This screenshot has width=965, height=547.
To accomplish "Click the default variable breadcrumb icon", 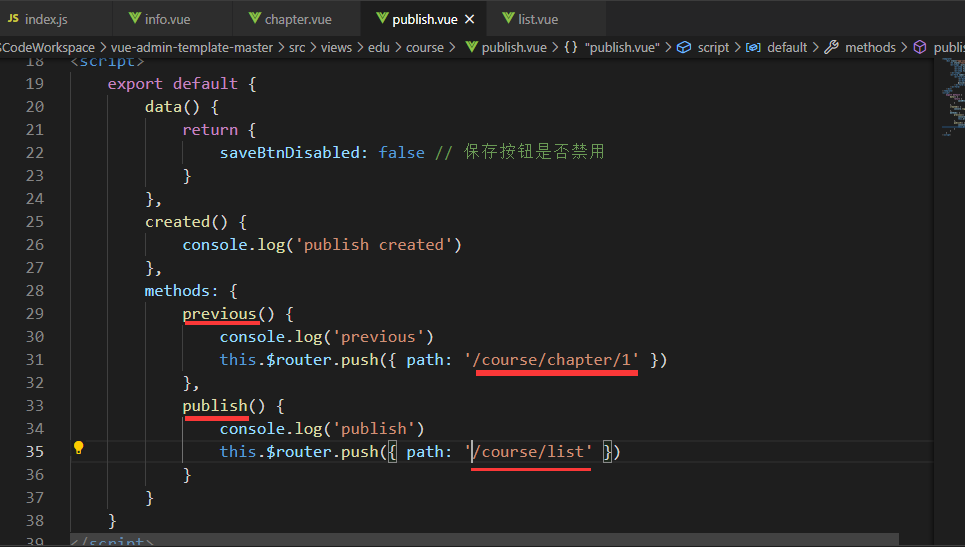I will click(753, 47).
